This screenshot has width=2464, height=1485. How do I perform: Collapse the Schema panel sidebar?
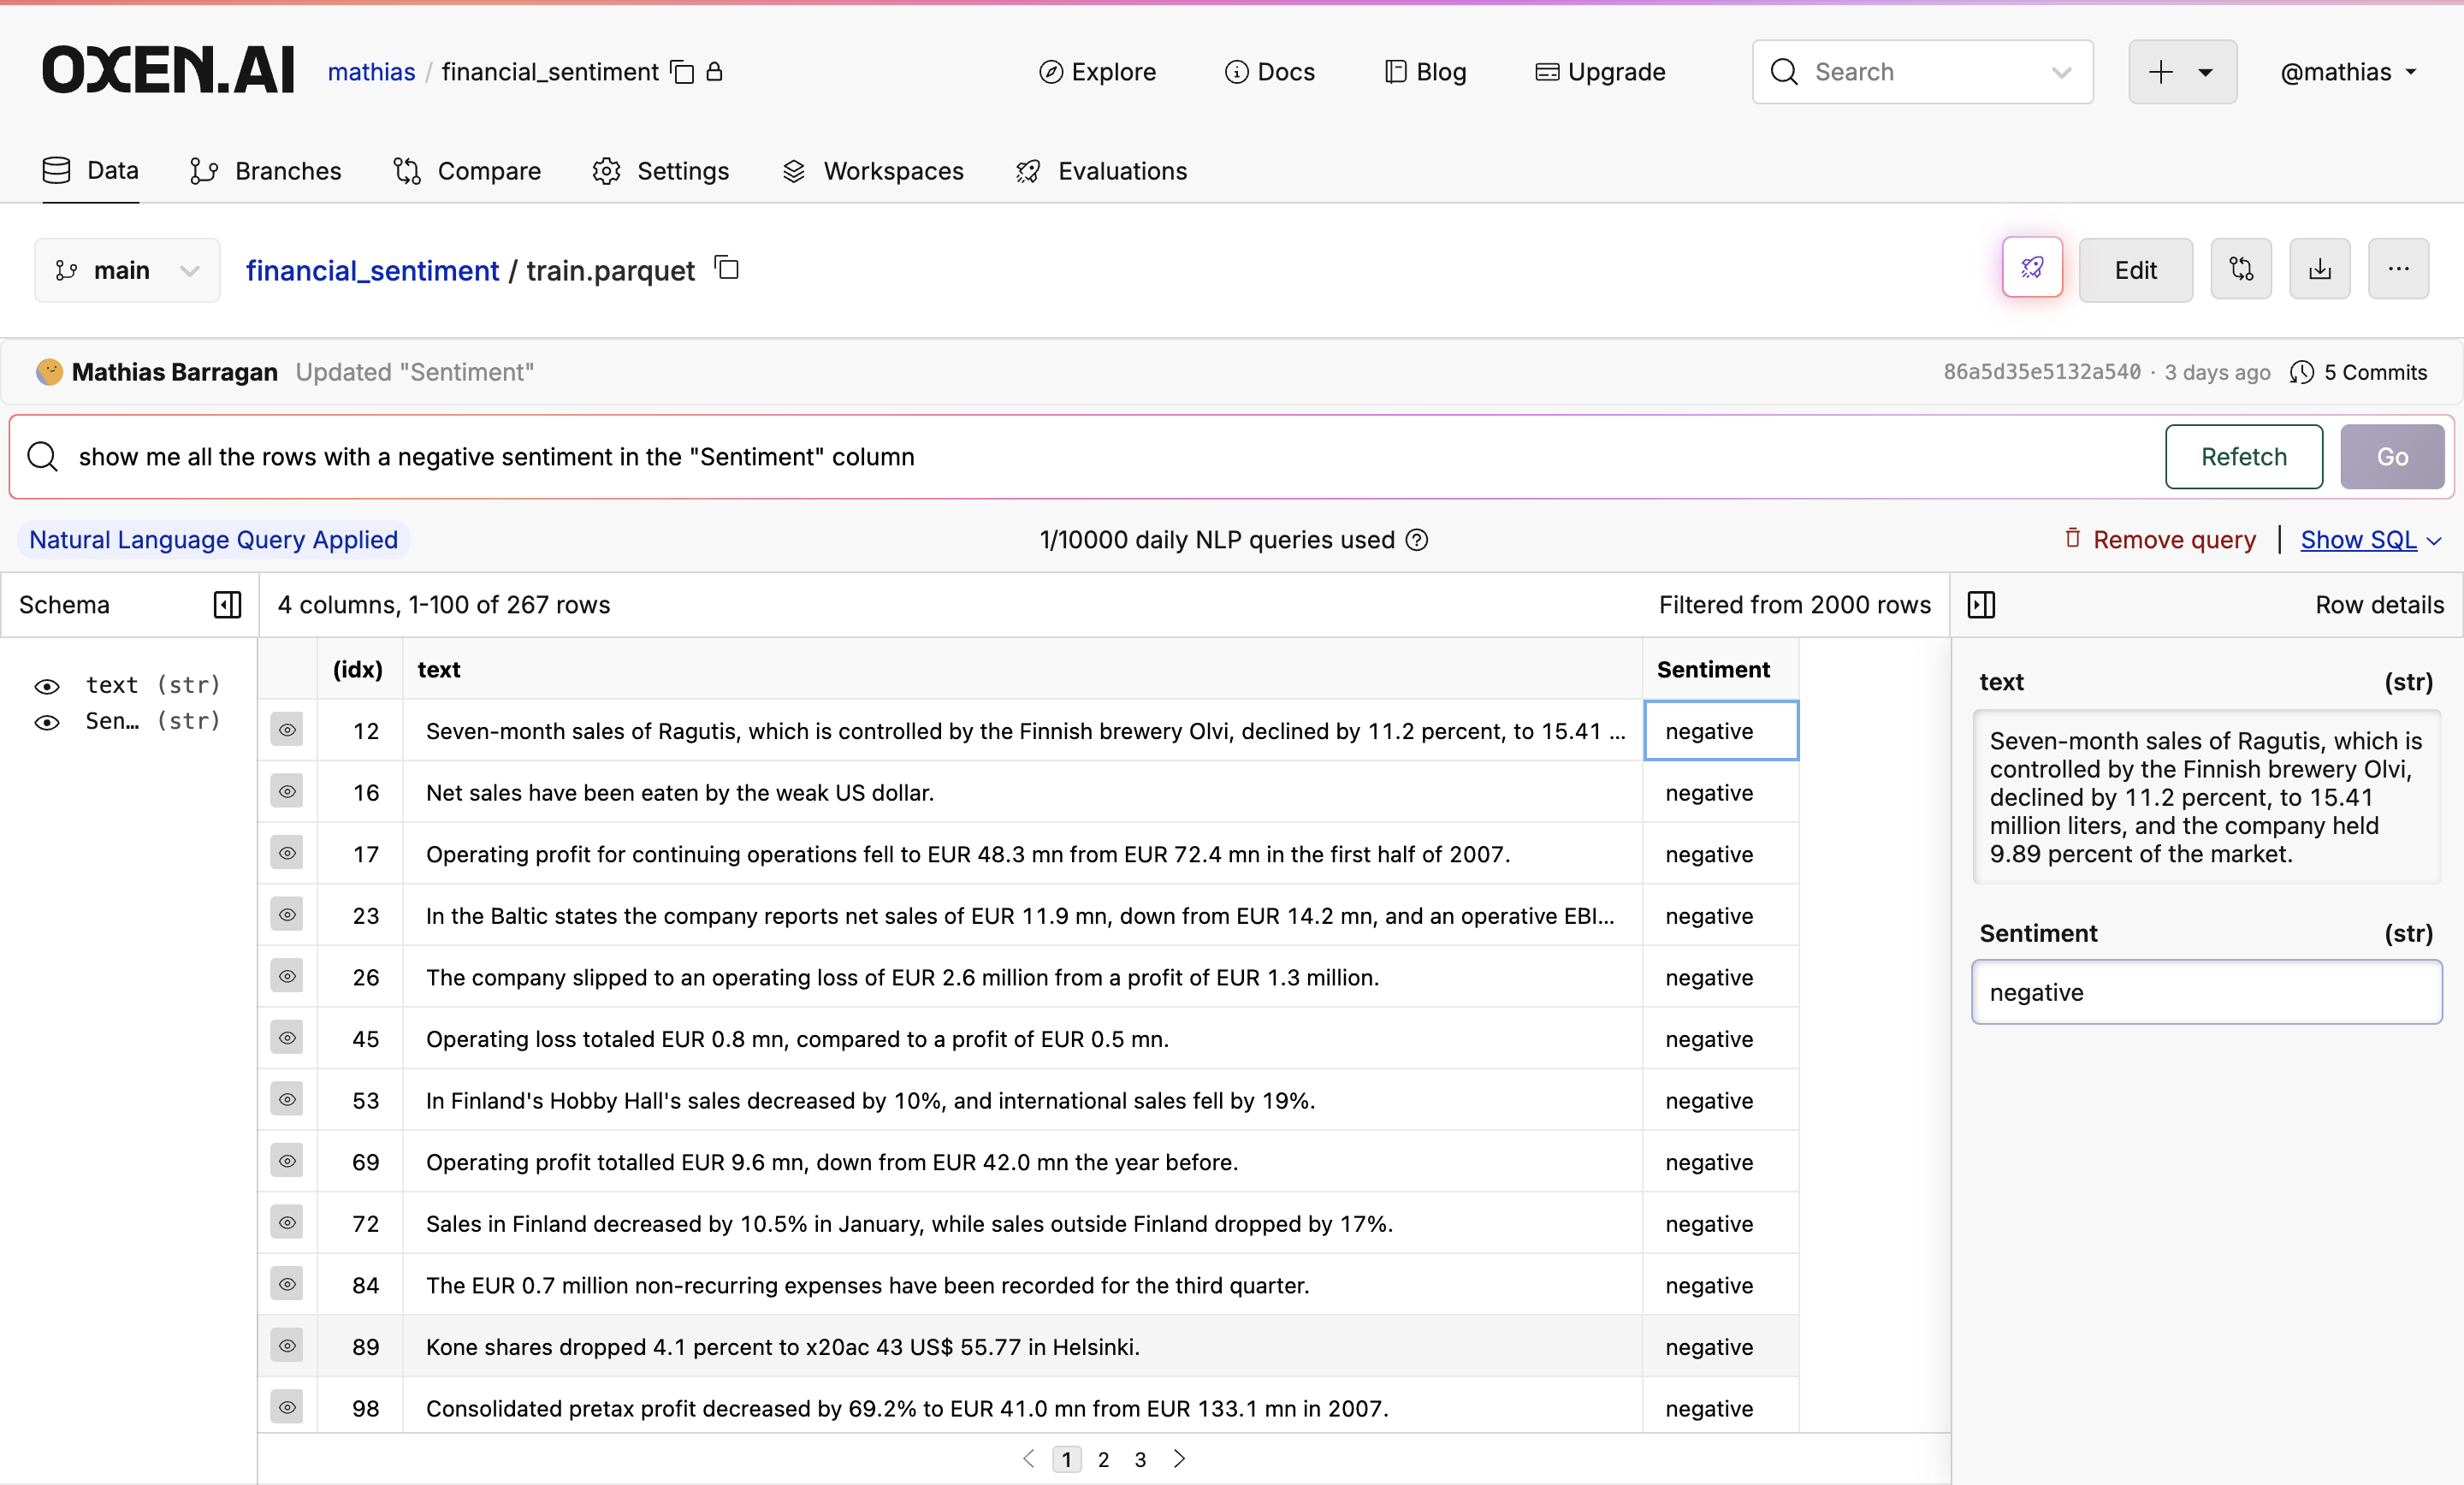pos(228,604)
